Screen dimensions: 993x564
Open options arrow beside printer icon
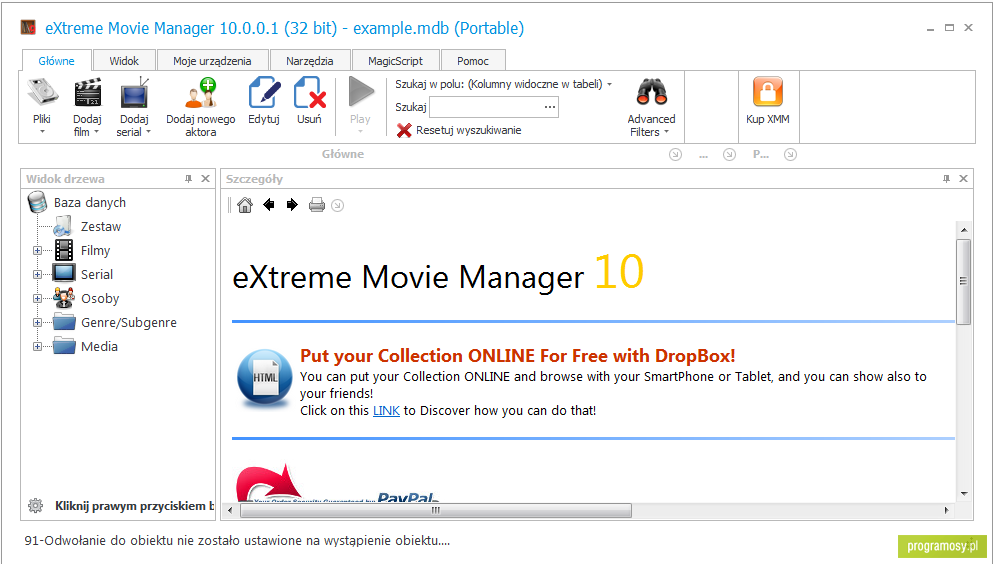338,206
